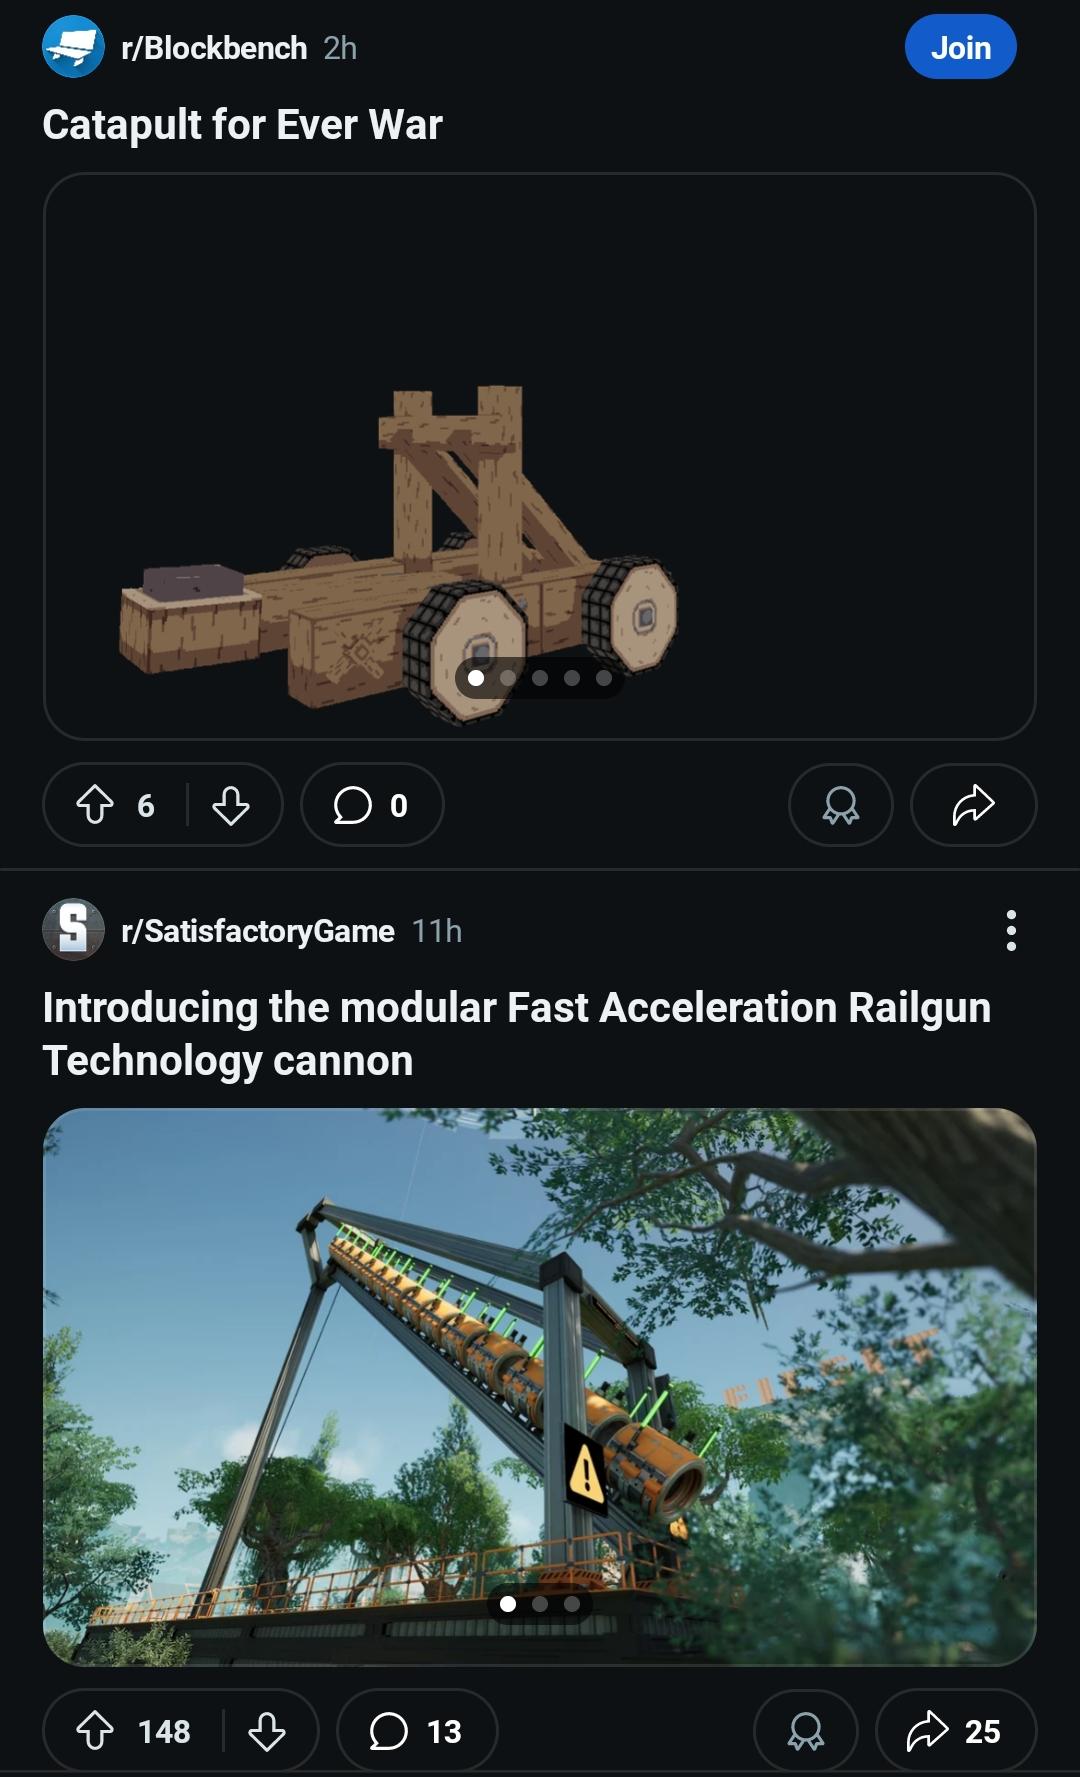Open three-dot menu for SatisfactoryGame post
Viewport: 1080px width, 1777px height.
(1011, 930)
